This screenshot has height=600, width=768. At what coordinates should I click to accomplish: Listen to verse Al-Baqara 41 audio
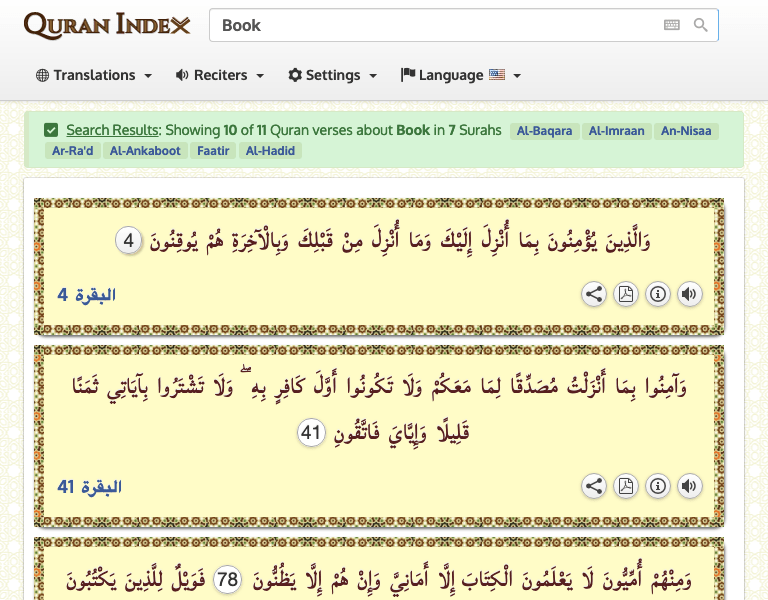(688, 486)
